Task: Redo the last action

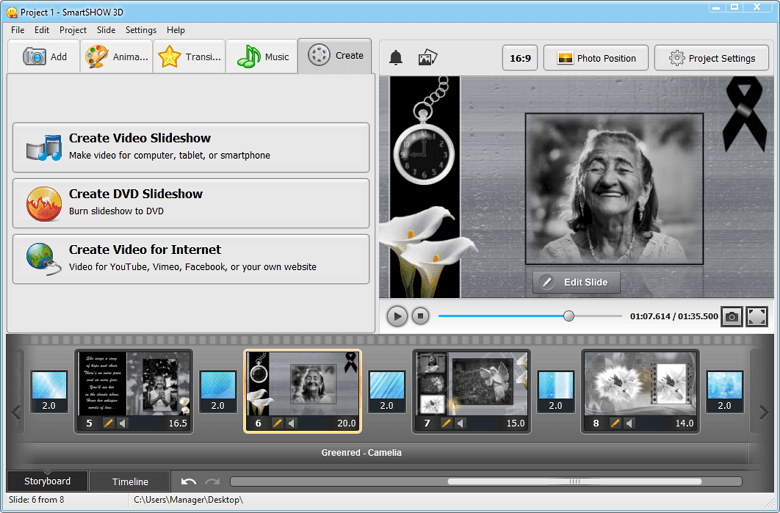Action: tap(212, 482)
